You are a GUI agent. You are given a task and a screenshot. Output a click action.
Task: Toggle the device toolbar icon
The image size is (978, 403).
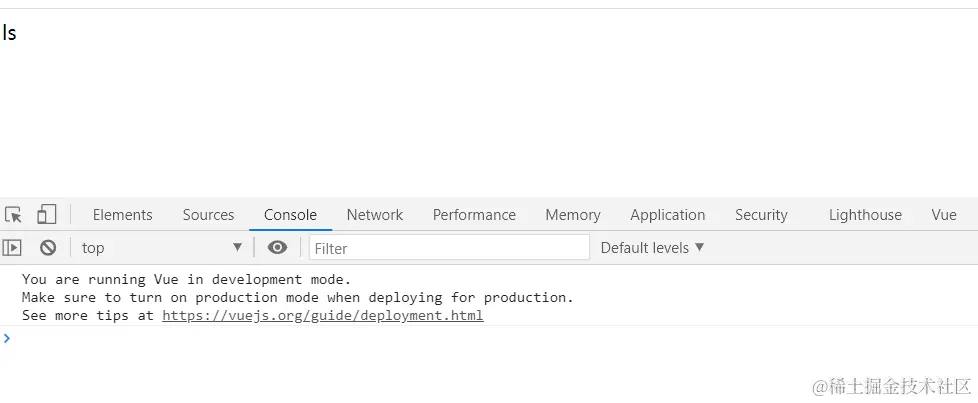coord(47,215)
